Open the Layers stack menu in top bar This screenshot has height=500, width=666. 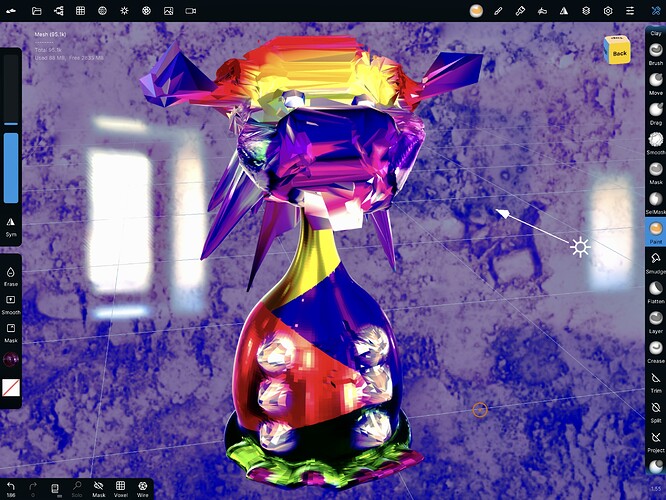point(586,11)
